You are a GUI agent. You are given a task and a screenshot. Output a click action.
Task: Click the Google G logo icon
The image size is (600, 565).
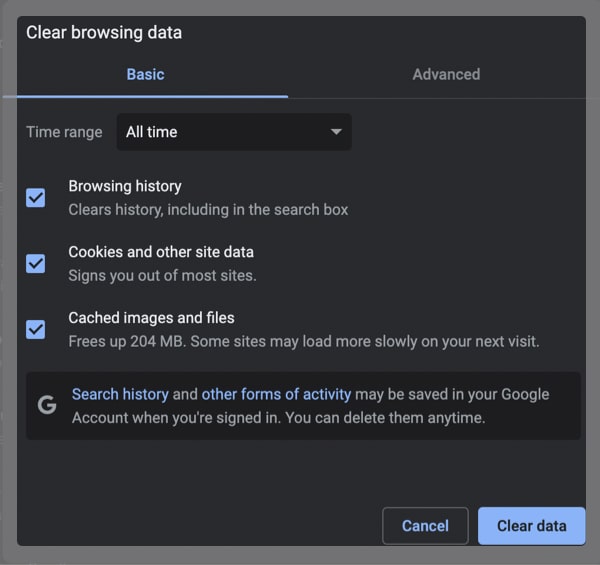coord(47,405)
